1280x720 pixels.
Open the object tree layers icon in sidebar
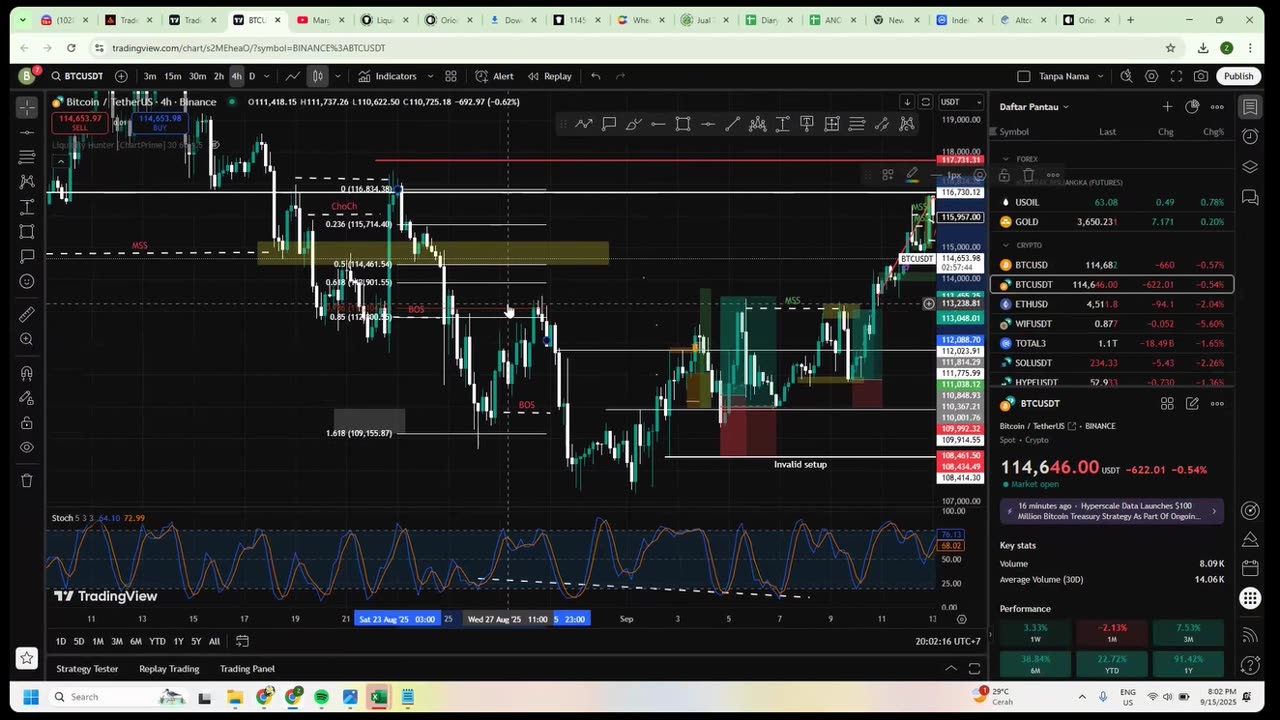[x=1250, y=167]
